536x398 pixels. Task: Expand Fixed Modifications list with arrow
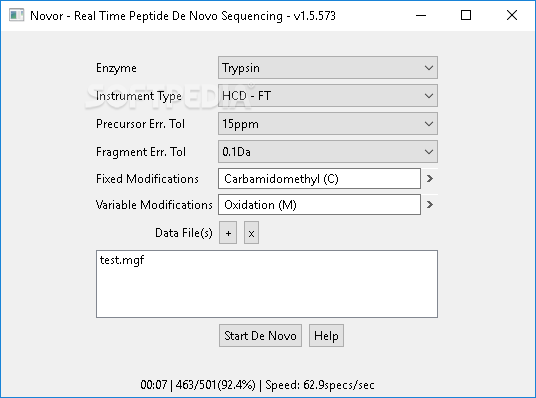click(x=430, y=178)
